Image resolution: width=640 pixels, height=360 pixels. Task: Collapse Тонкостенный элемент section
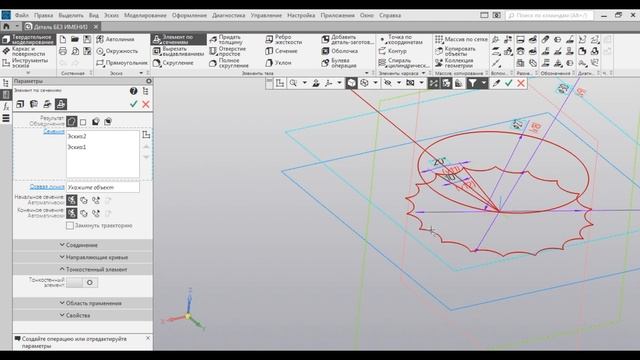click(x=83, y=269)
